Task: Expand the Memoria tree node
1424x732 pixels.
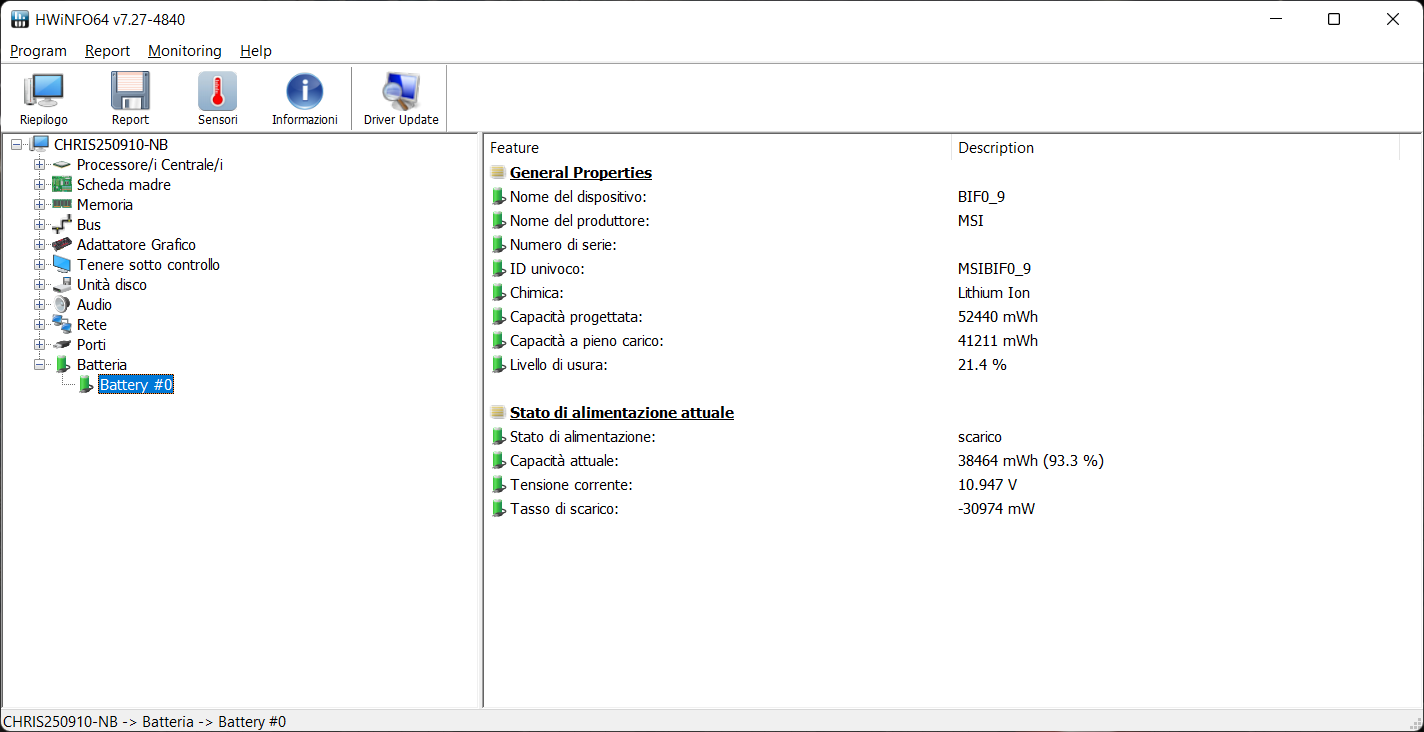Action: (x=39, y=205)
